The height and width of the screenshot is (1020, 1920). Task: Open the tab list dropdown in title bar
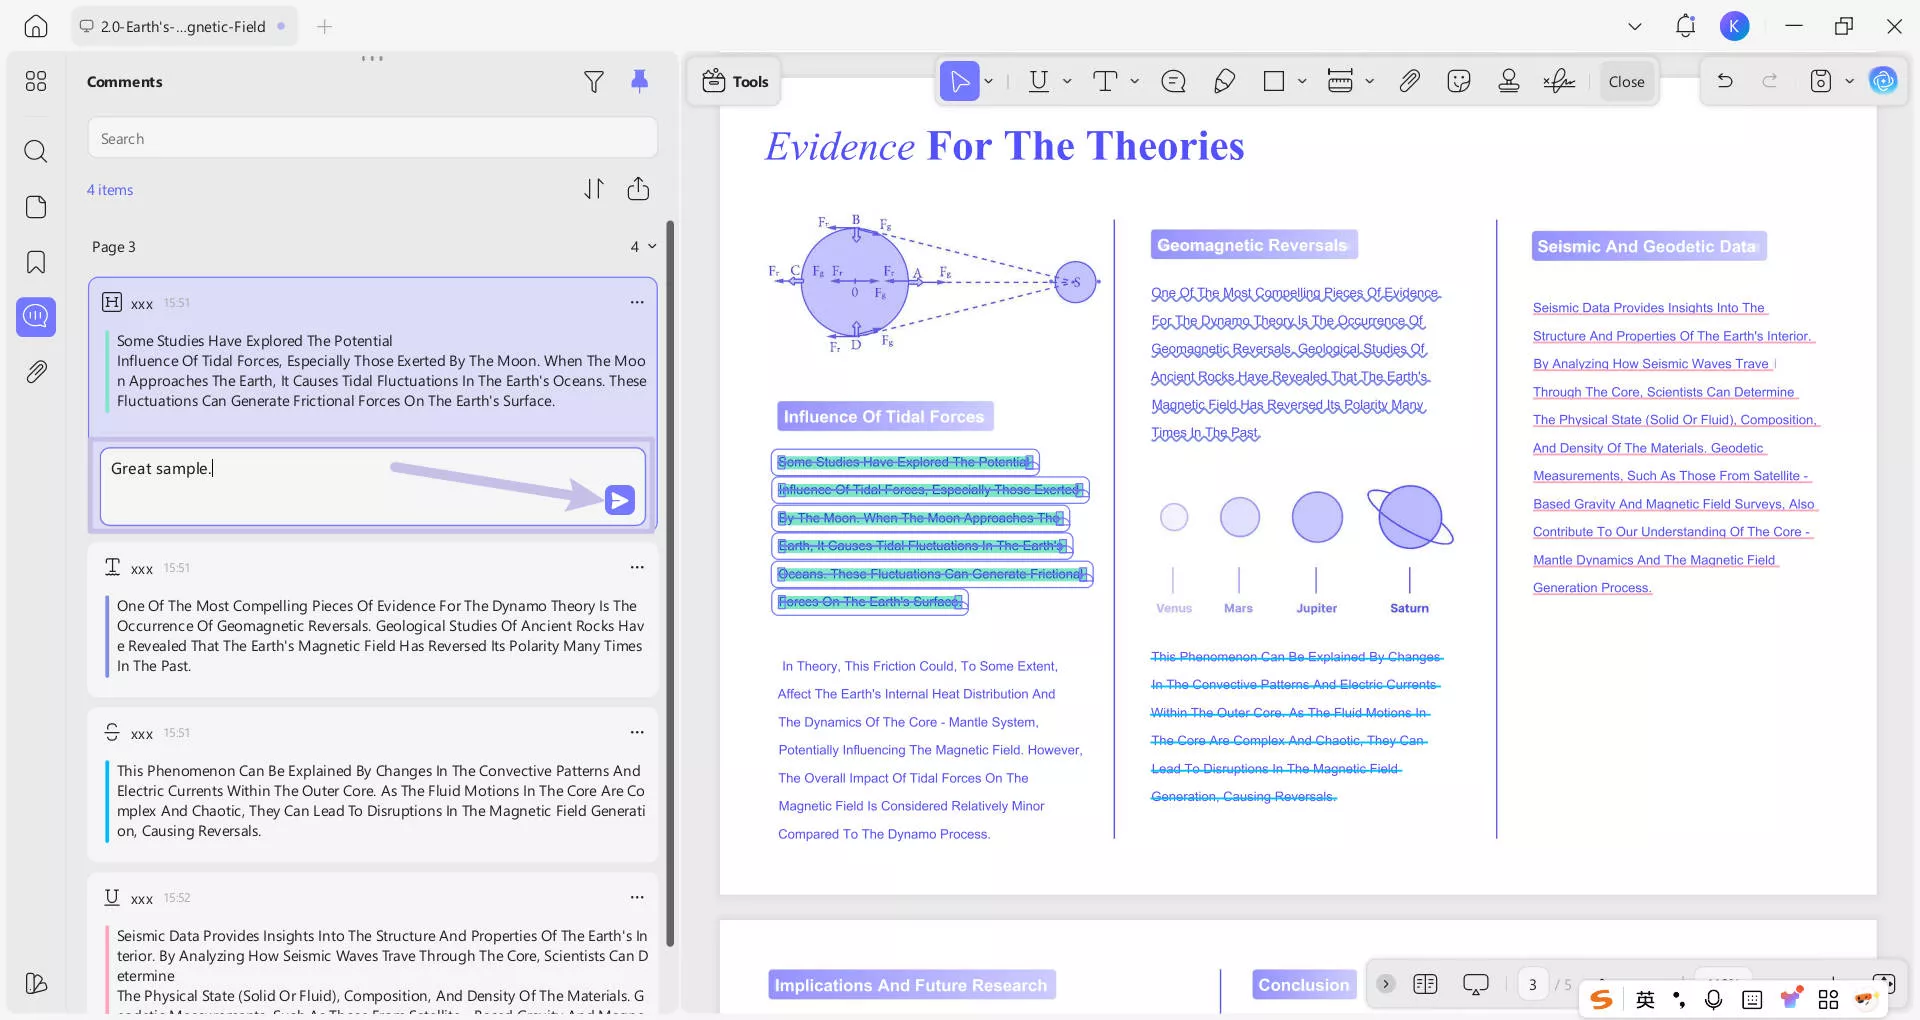coord(1635,27)
